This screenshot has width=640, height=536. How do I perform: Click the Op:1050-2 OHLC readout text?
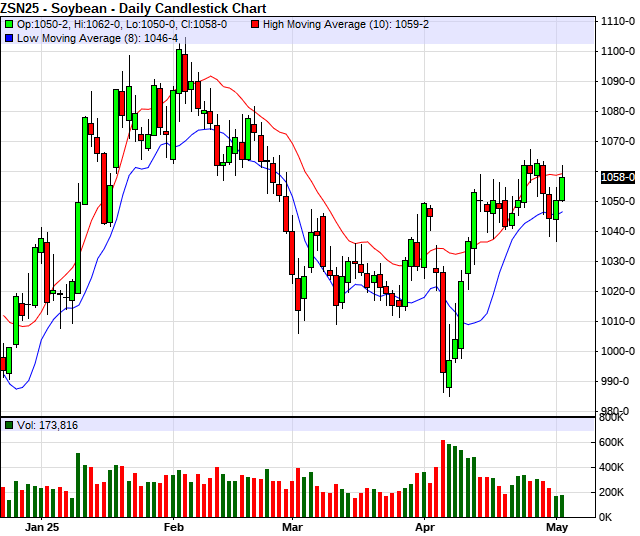coord(42,23)
